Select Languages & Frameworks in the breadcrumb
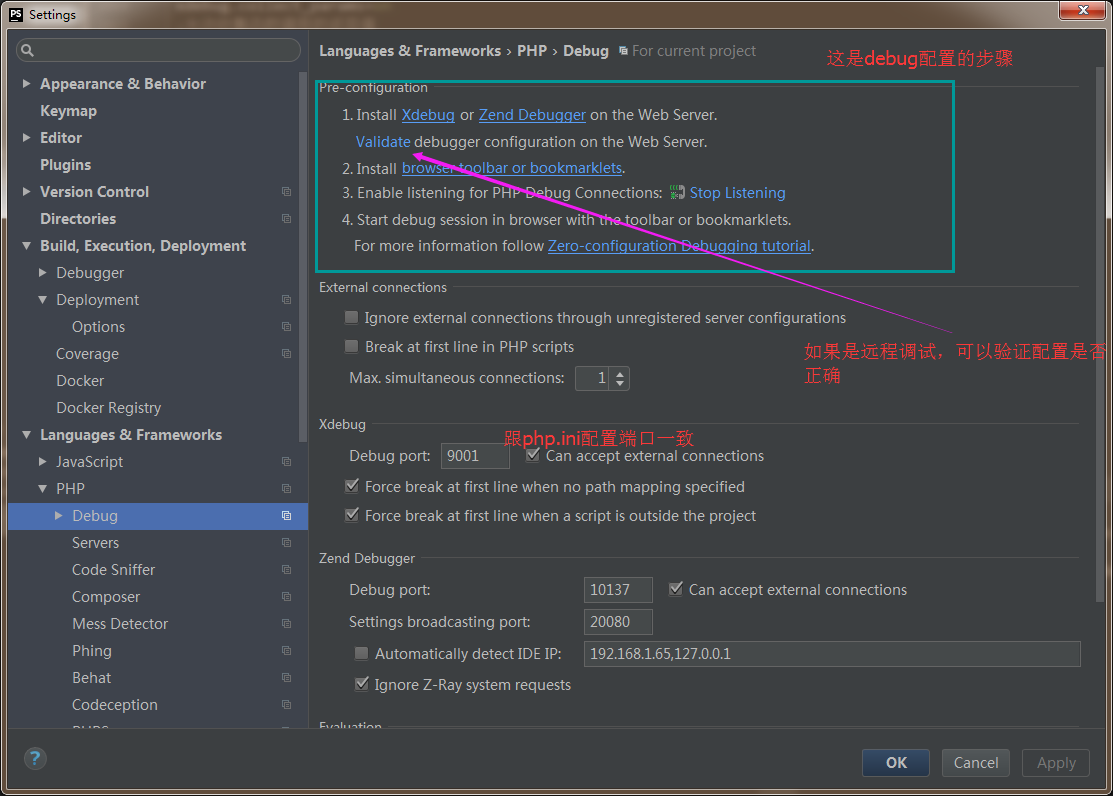This screenshot has width=1113, height=796. (409, 50)
